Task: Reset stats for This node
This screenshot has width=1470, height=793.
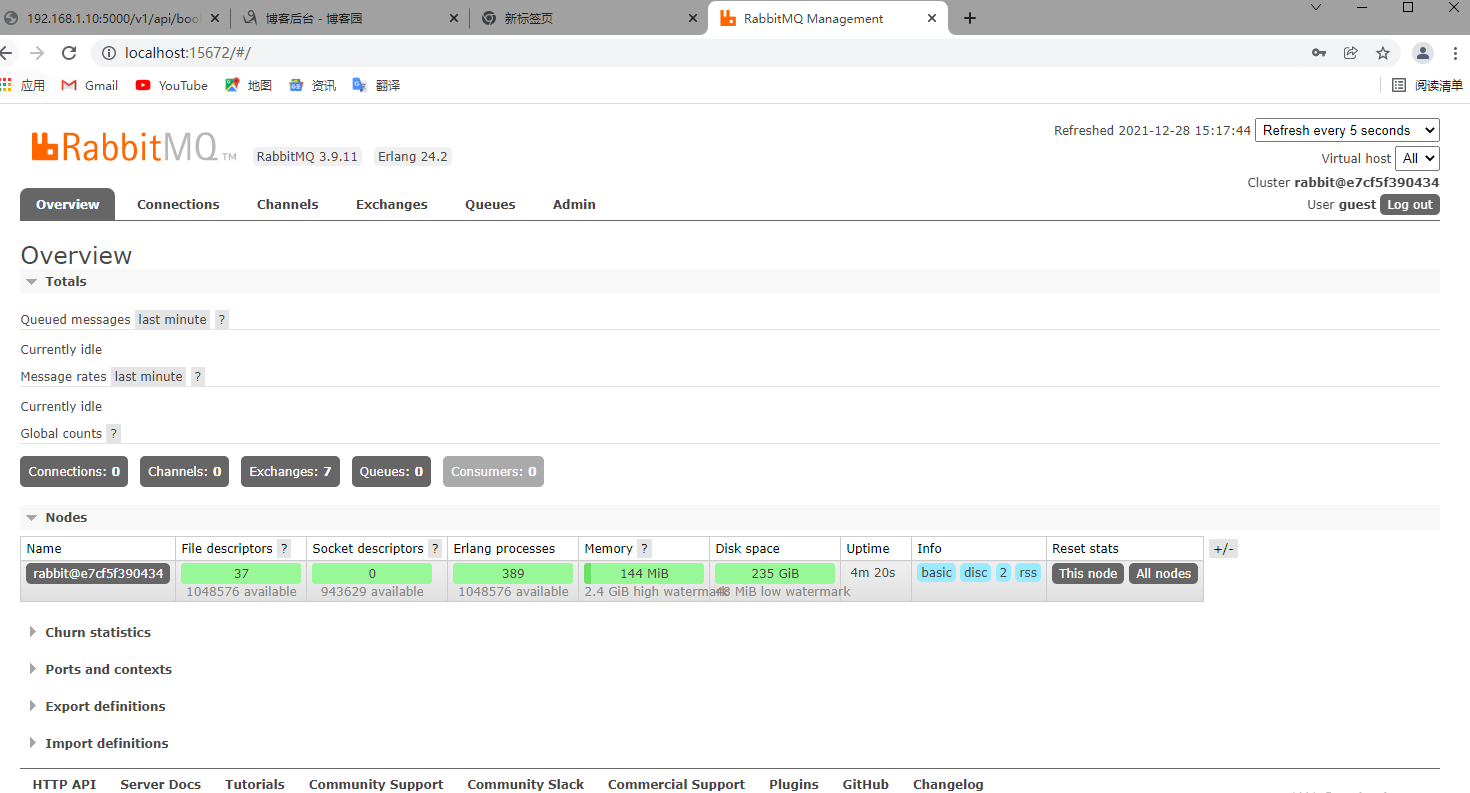Action: click(x=1088, y=573)
